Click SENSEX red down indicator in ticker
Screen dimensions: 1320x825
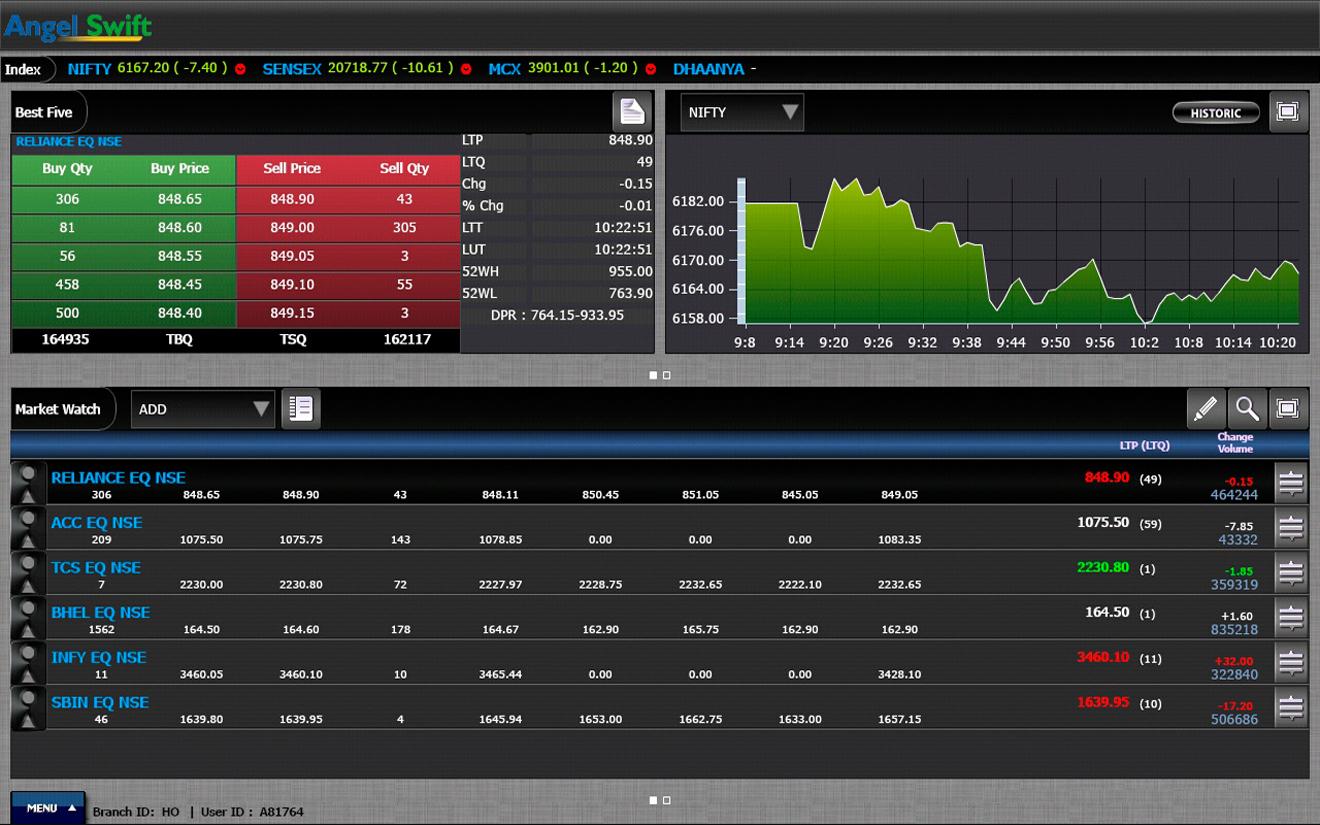point(466,69)
